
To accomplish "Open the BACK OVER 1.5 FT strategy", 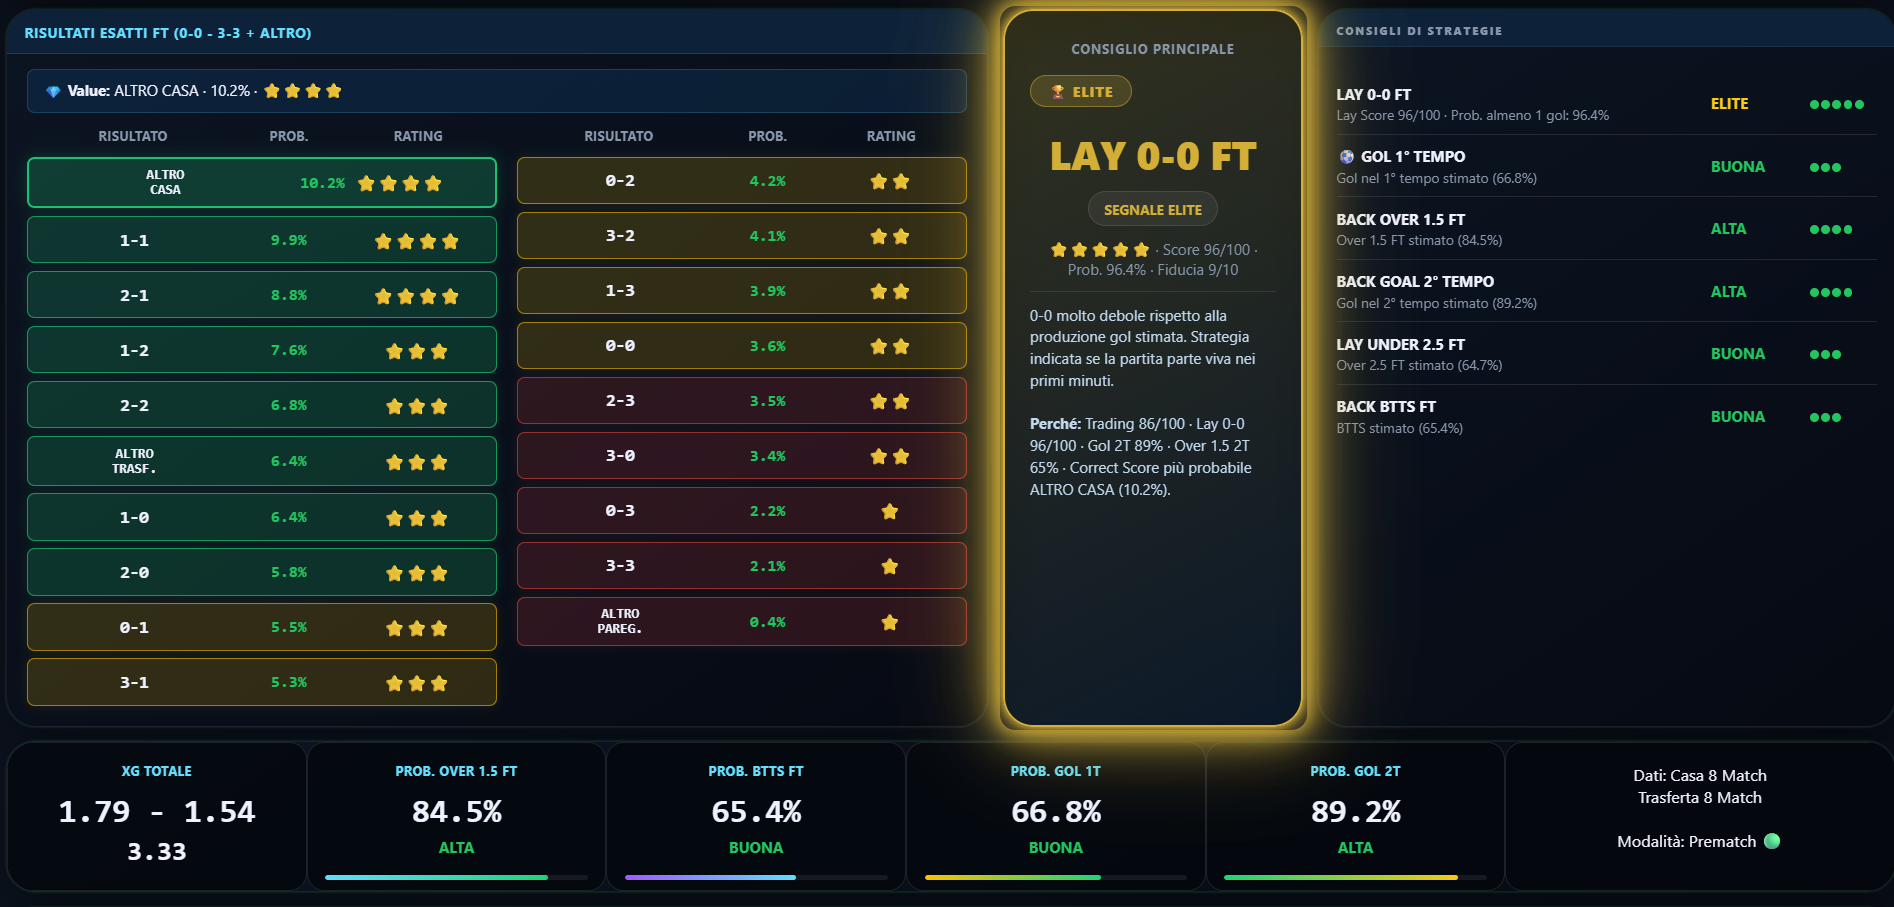I will click(x=1606, y=229).
